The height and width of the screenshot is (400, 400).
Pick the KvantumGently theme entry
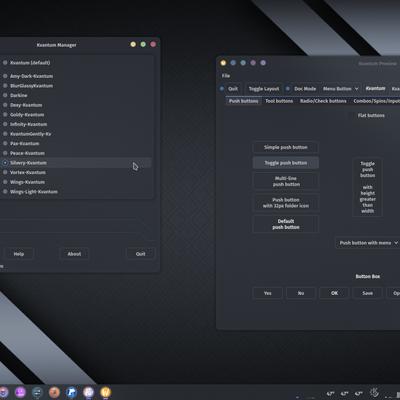coord(30,134)
